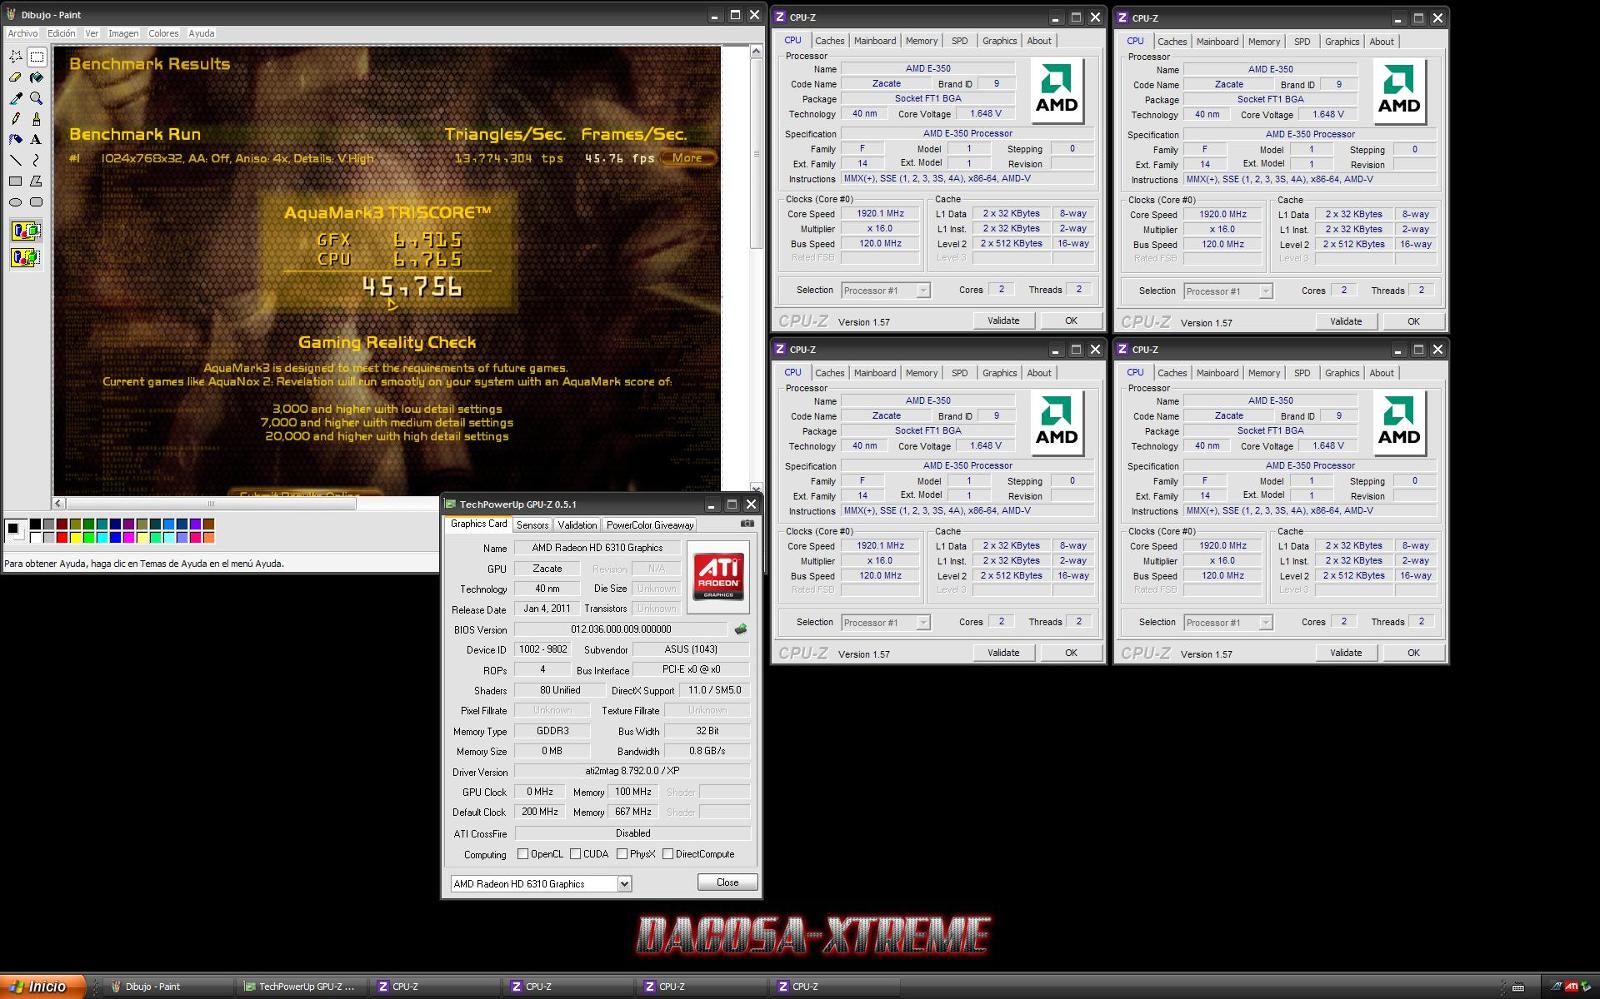
Task: Open the SPD tab in lower-left CPU-Z window
Action: pos(960,373)
